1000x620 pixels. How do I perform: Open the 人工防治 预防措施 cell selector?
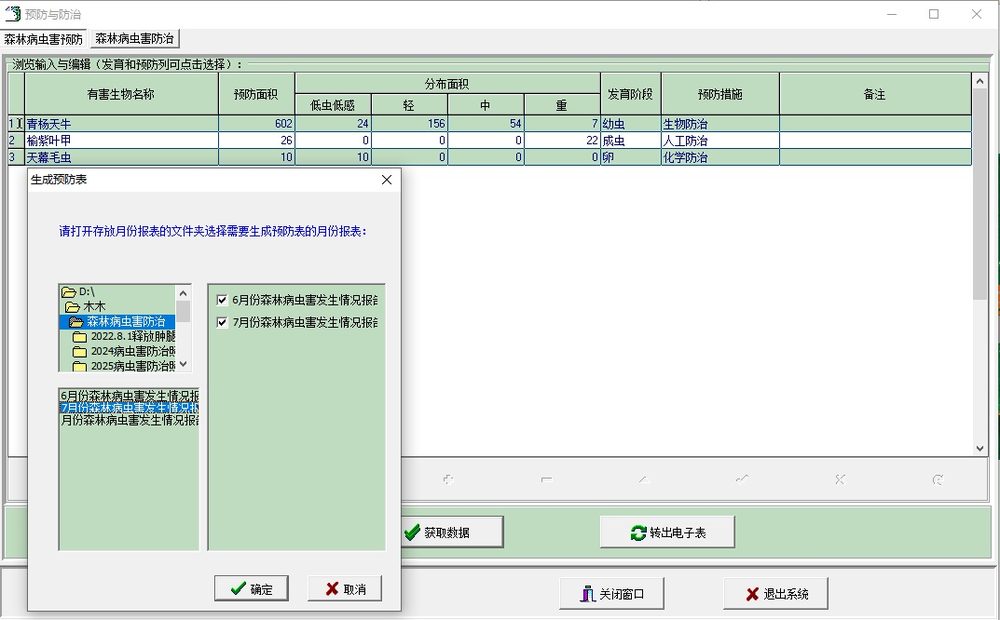[x=720, y=140]
